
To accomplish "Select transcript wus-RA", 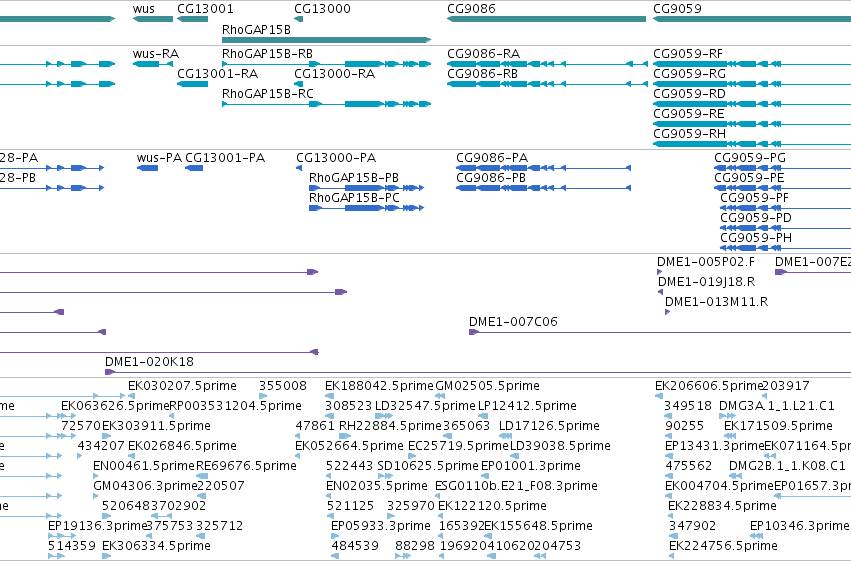I will (156, 54).
